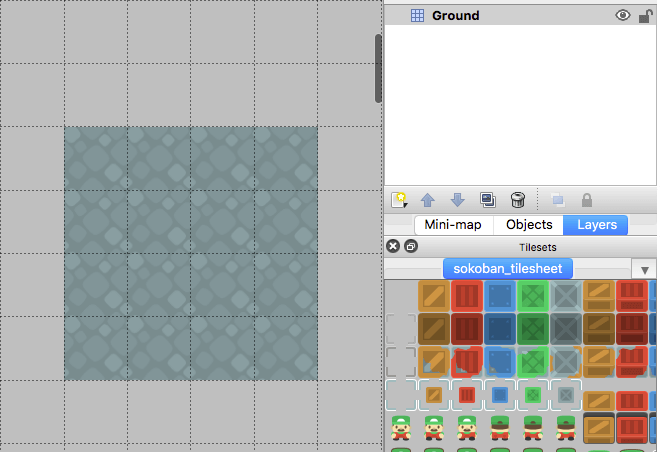
Task: Toggle show/hide other layers icon
Action: coord(558,200)
